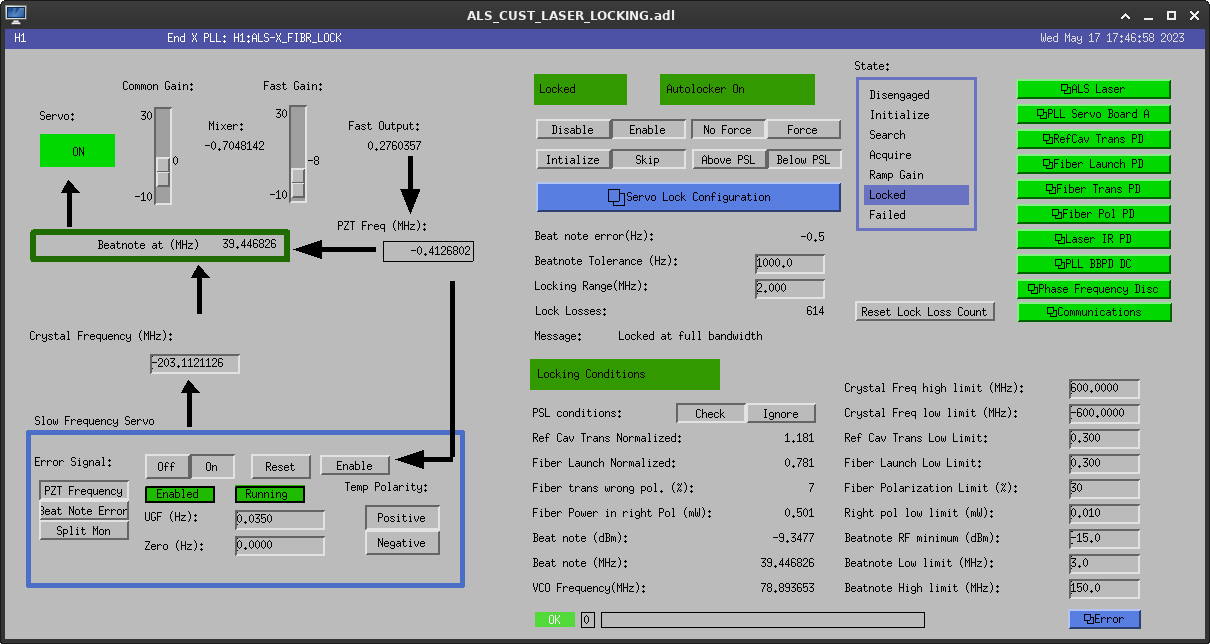Toggle the Servo ON button
The height and width of the screenshot is (644, 1210).
pyautogui.click(x=78, y=151)
